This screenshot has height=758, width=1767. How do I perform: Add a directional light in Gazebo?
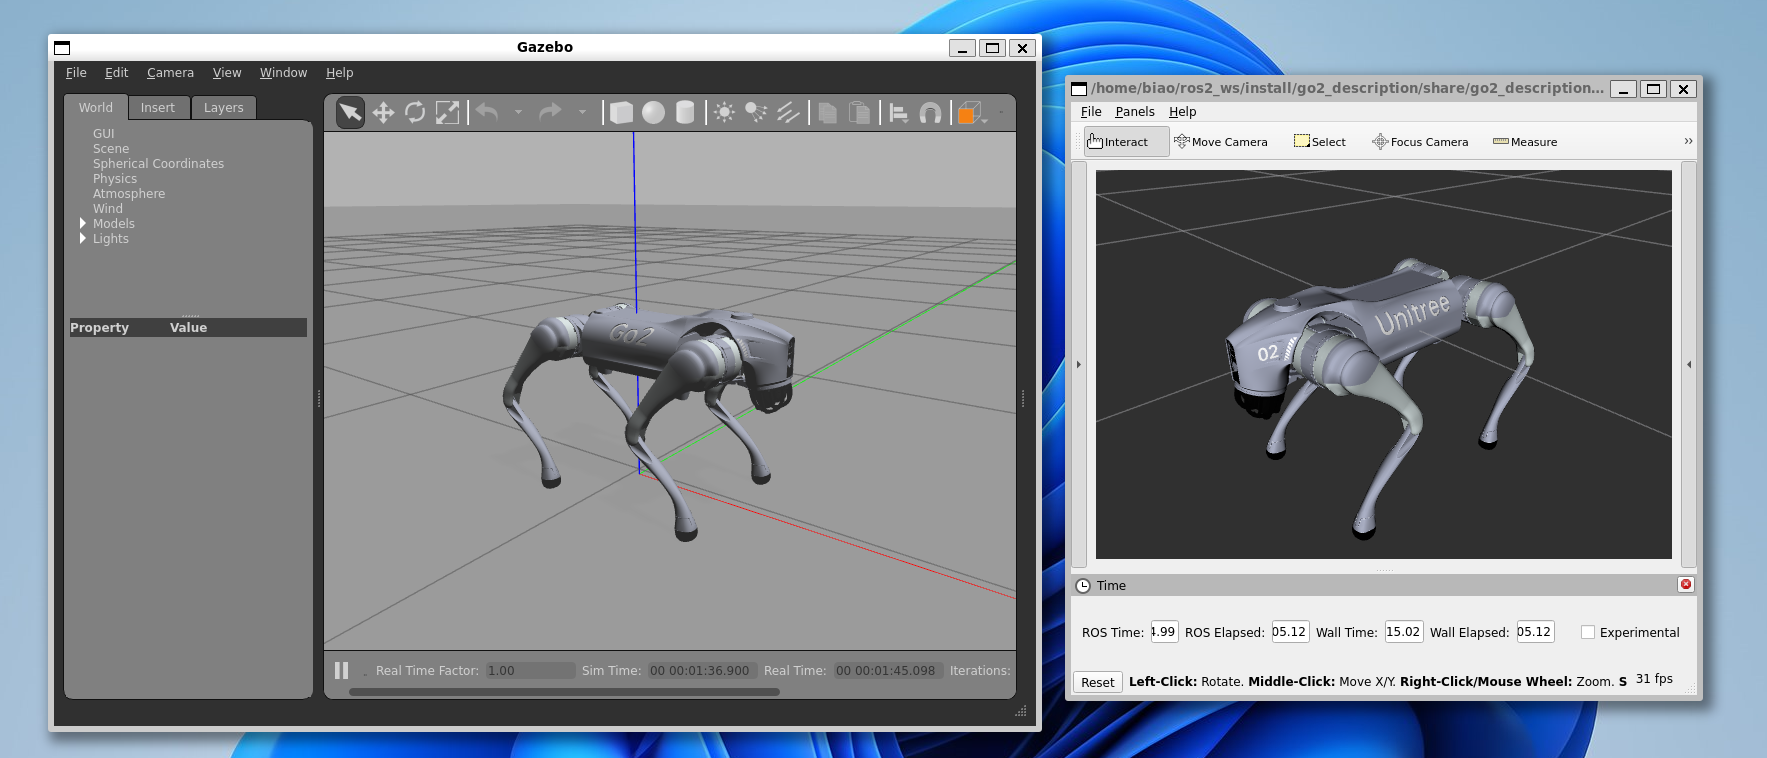[788, 113]
